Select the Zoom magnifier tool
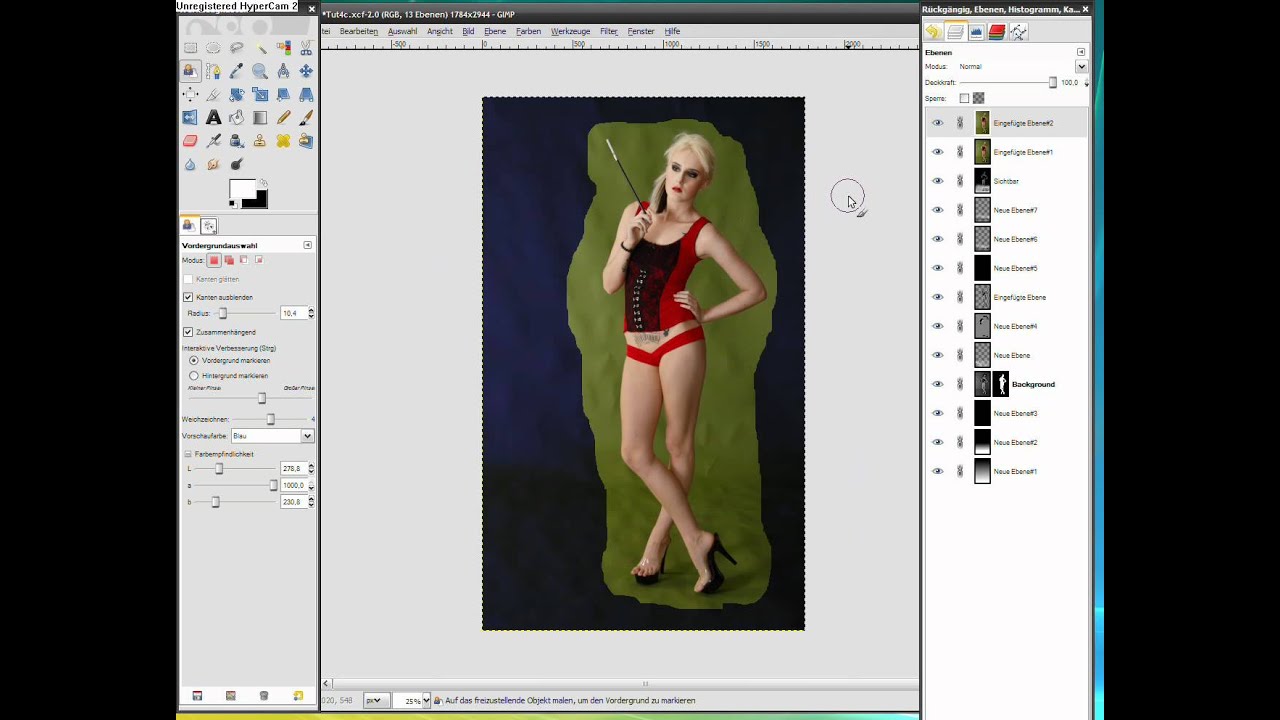 click(260, 71)
